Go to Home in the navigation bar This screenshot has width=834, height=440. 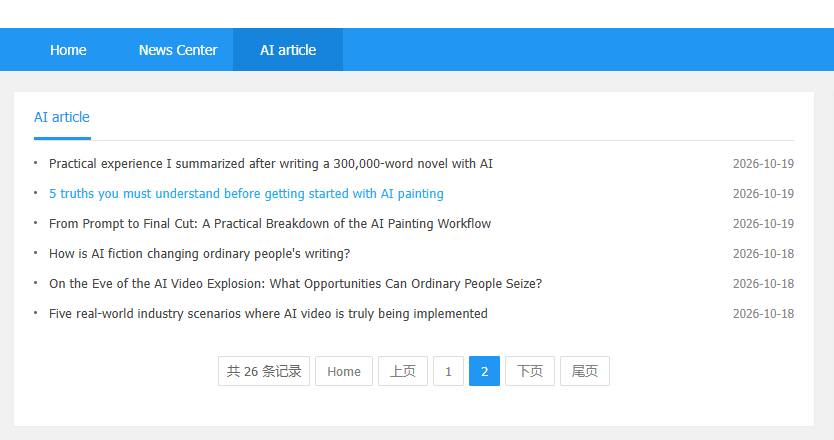pyautogui.click(x=68, y=50)
